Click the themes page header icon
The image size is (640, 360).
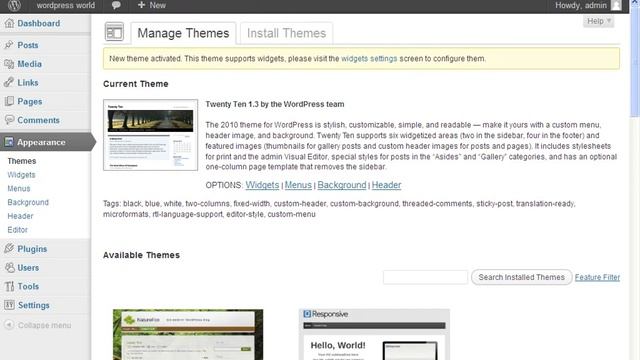114,32
